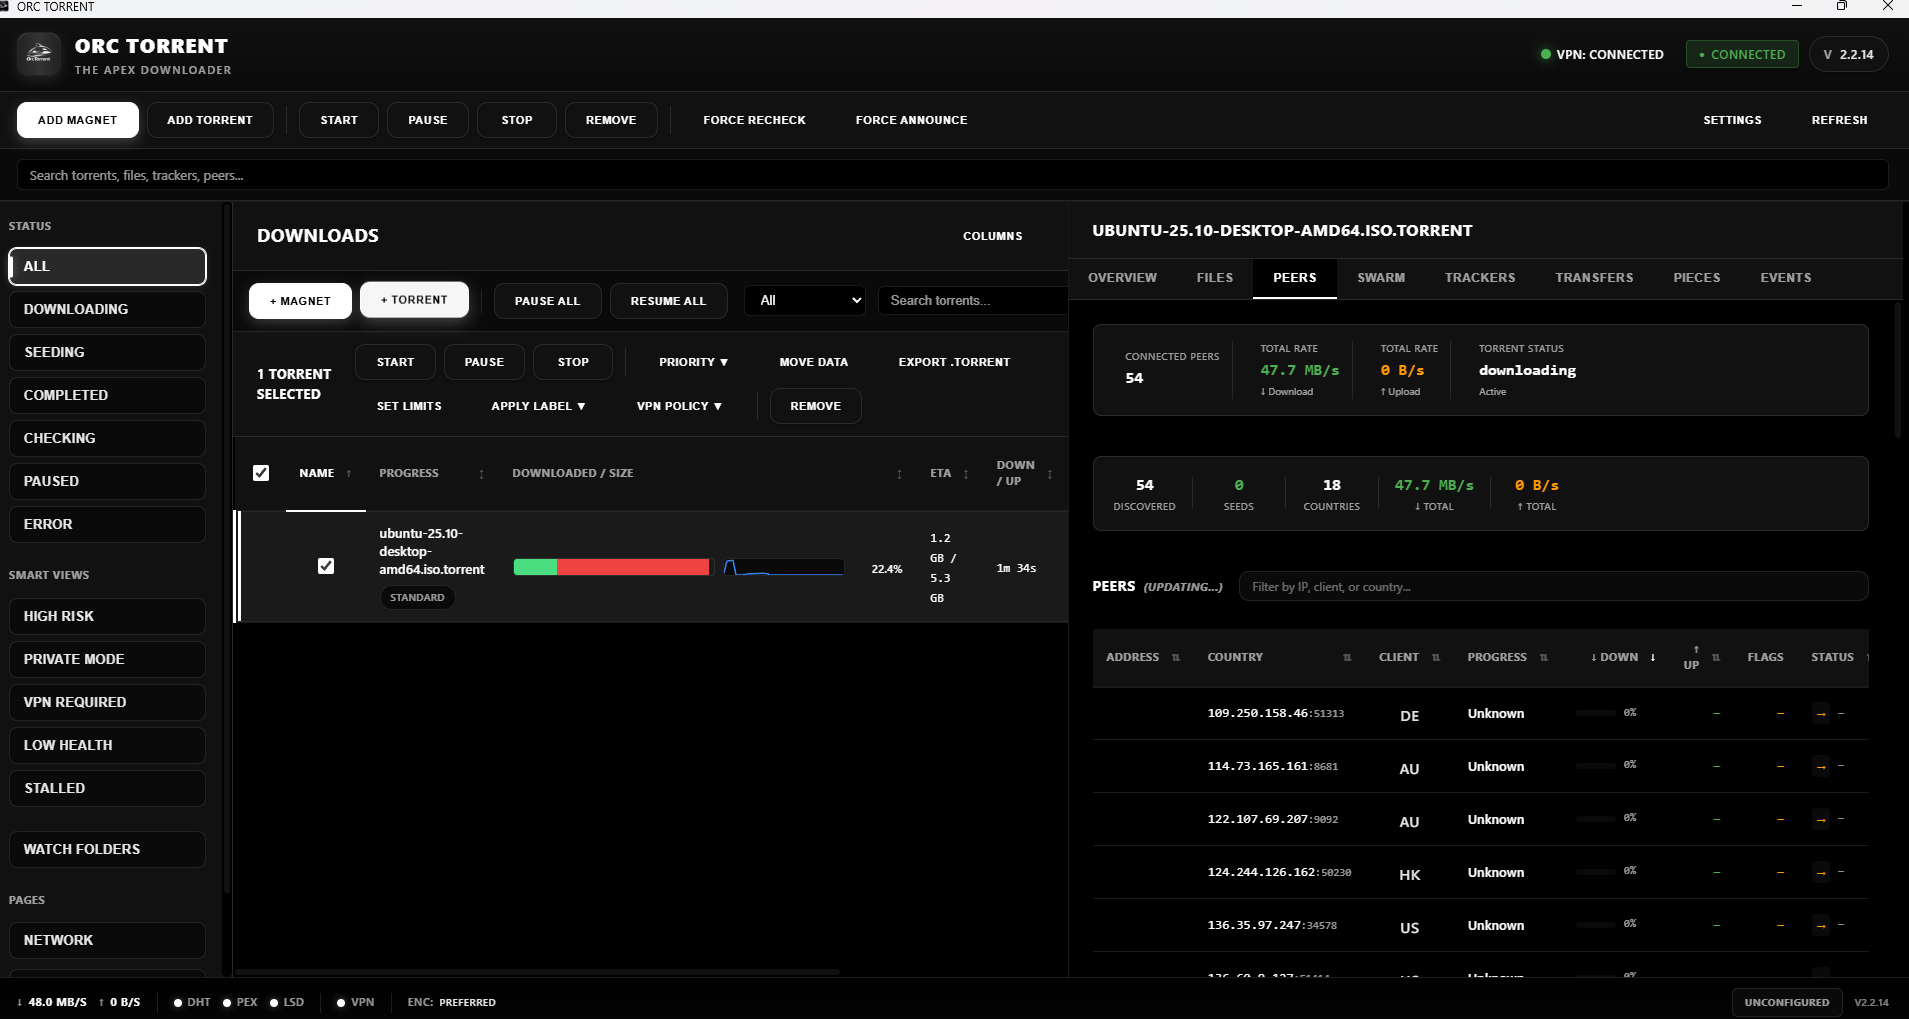The height and width of the screenshot is (1019, 1909).
Task: Open the Watch Folders view
Action: (107, 849)
